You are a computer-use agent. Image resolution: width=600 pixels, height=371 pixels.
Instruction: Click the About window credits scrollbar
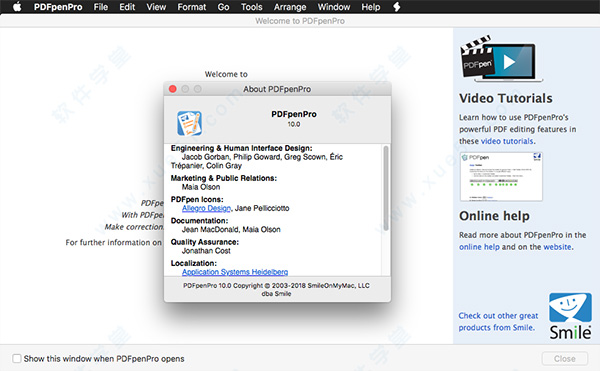pyautogui.click(x=386, y=187)
